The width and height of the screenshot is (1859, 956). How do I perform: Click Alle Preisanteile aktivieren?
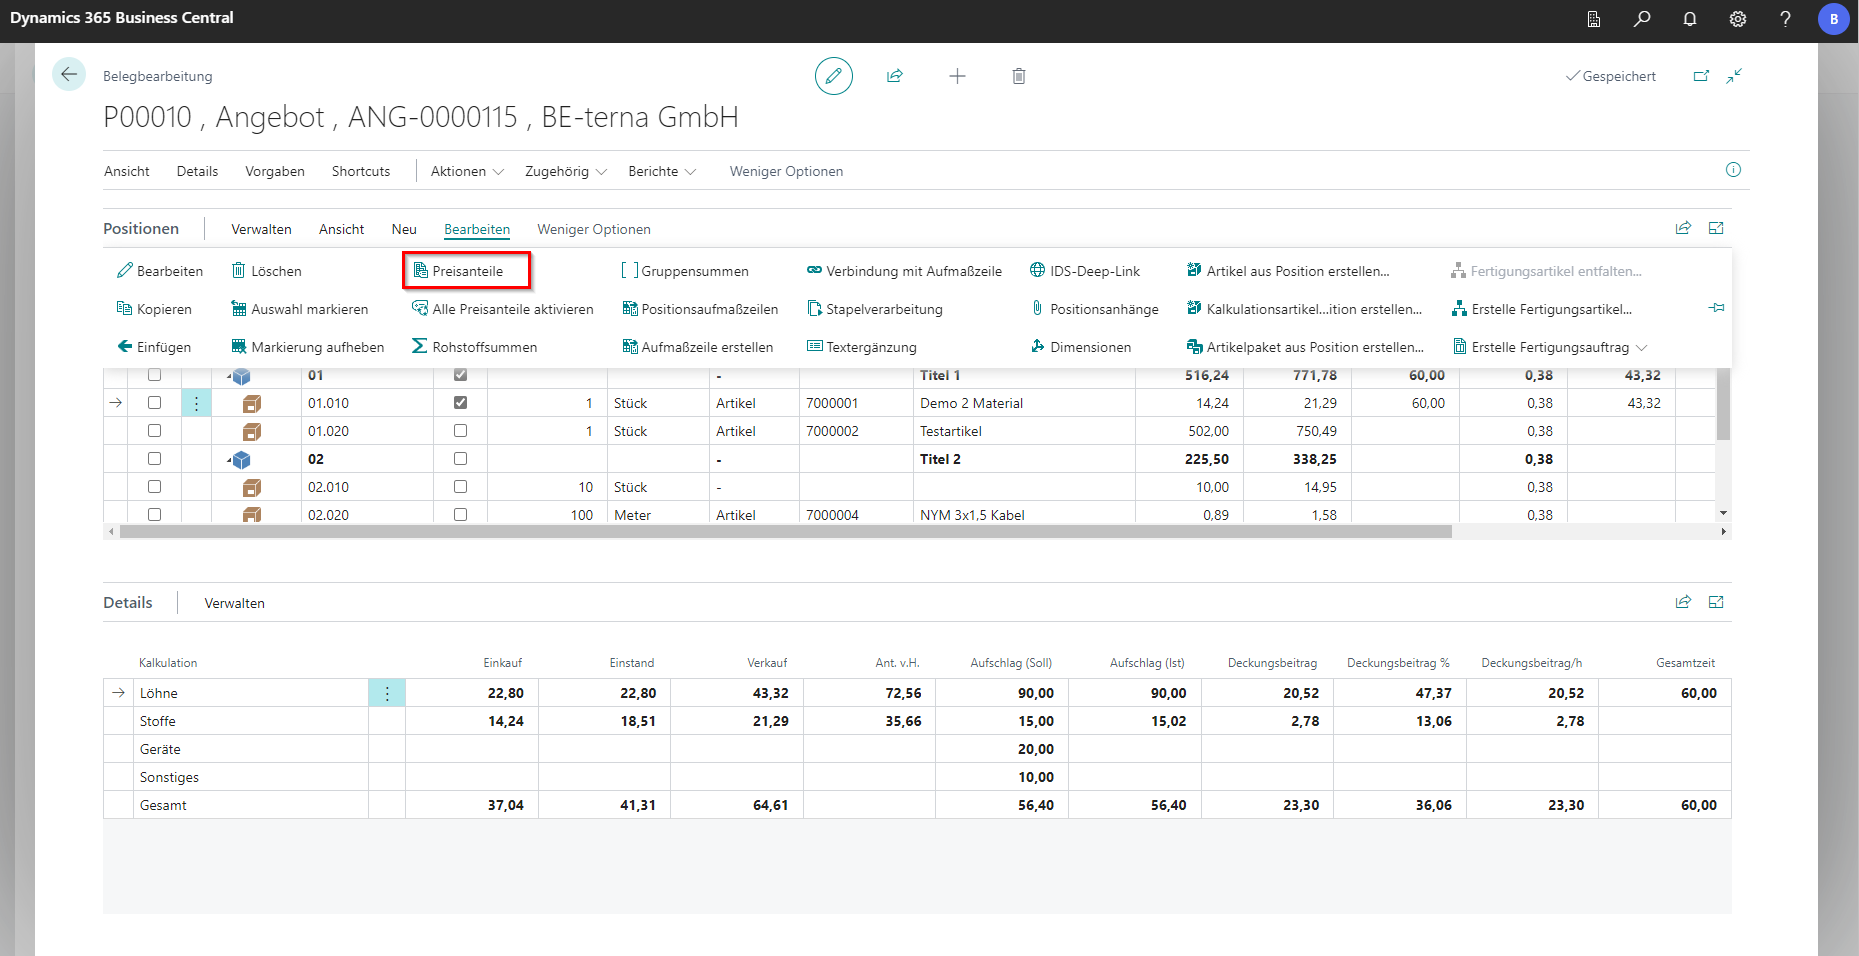[502, 309]
